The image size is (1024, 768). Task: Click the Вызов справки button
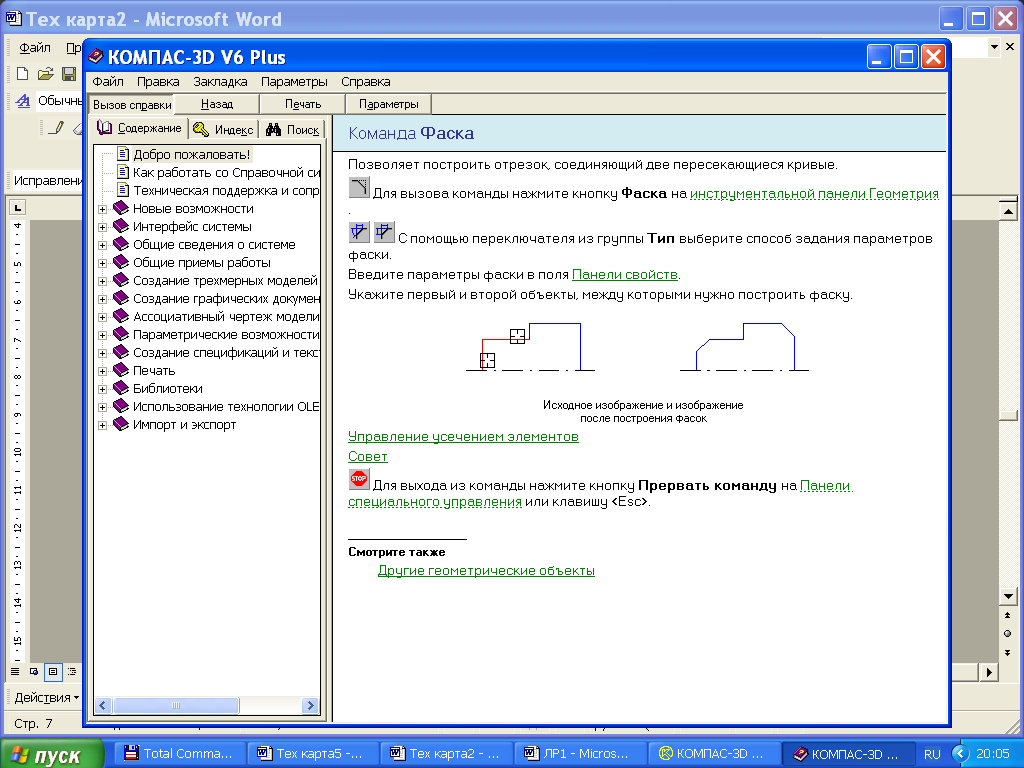pyautogui.click(x=132, y=104)
